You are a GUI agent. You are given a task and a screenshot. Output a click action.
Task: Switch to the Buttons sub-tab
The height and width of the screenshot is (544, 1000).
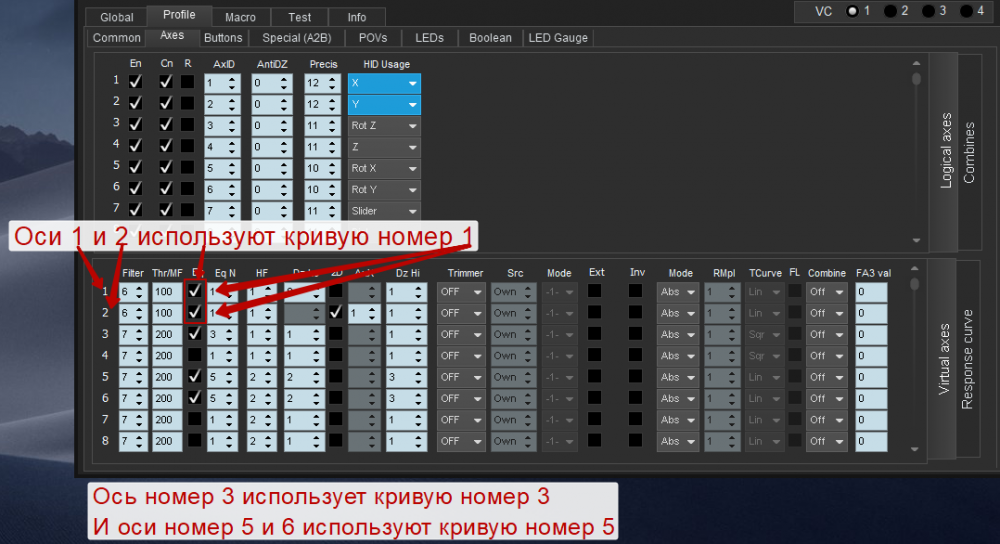pos(223,38)
